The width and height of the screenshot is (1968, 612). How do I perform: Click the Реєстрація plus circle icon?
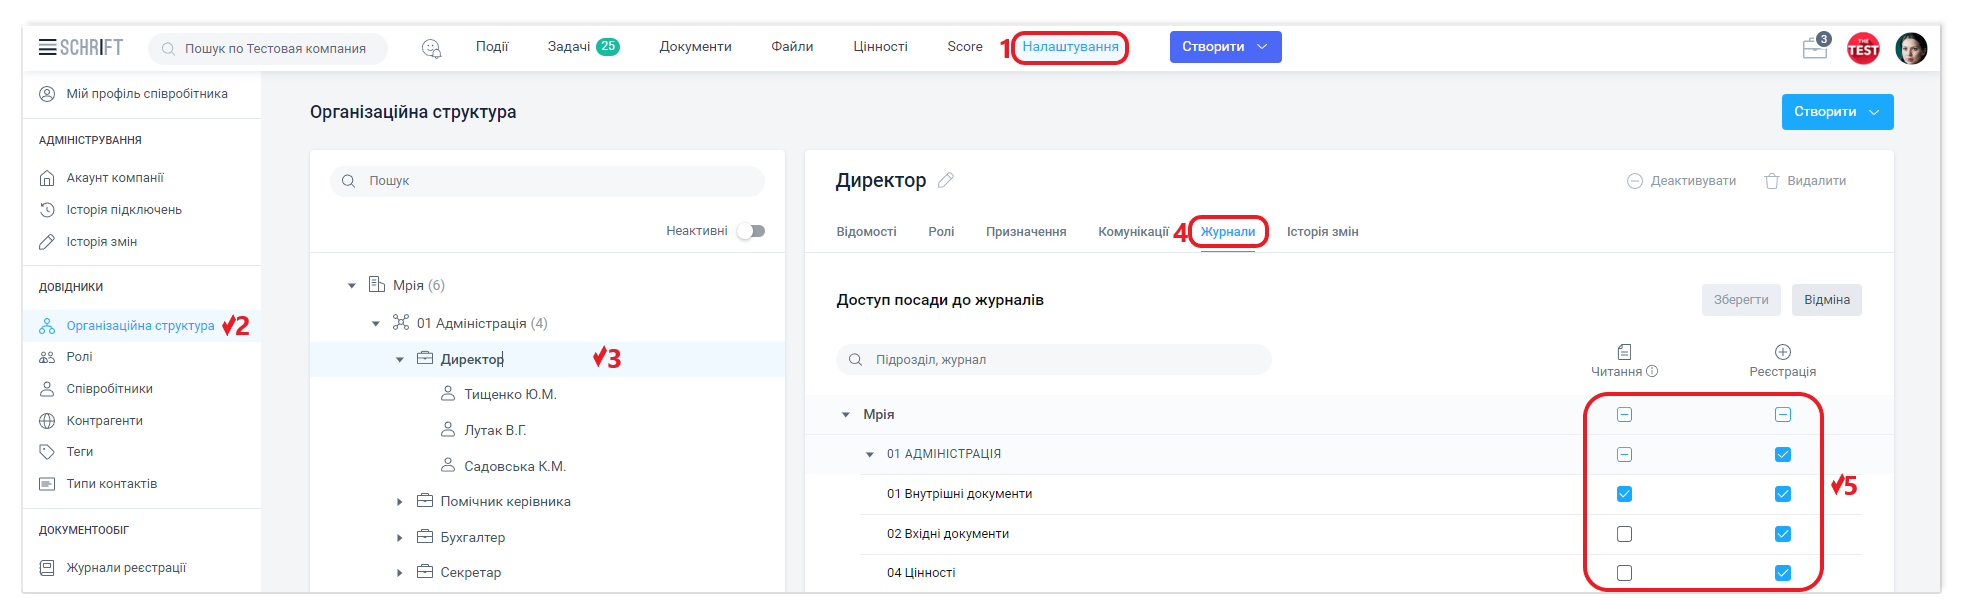1782,352
